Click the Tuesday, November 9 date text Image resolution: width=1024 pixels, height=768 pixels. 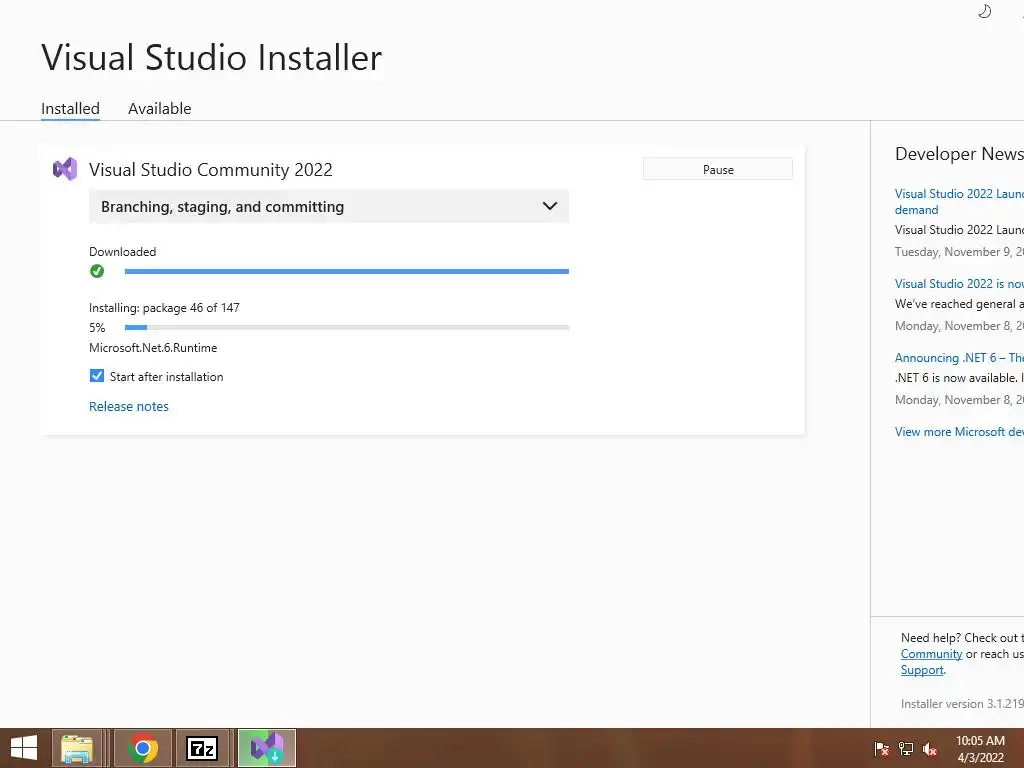[x=959, y=251]
